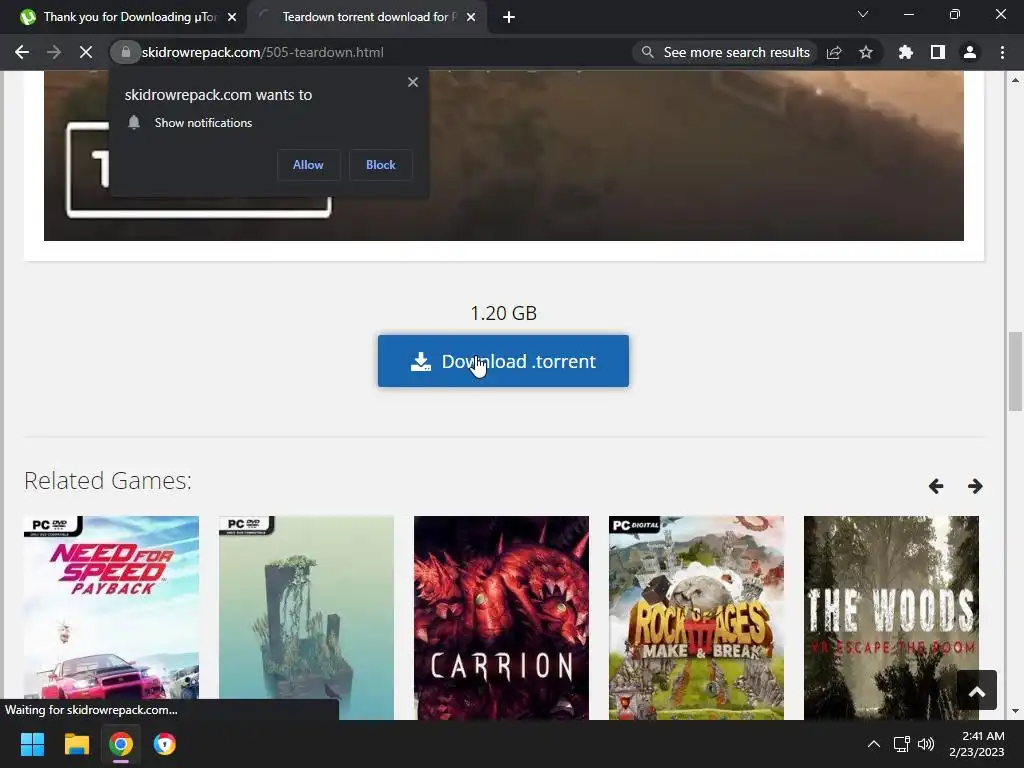Open The Woods VR Escape cover

[891, 618]
